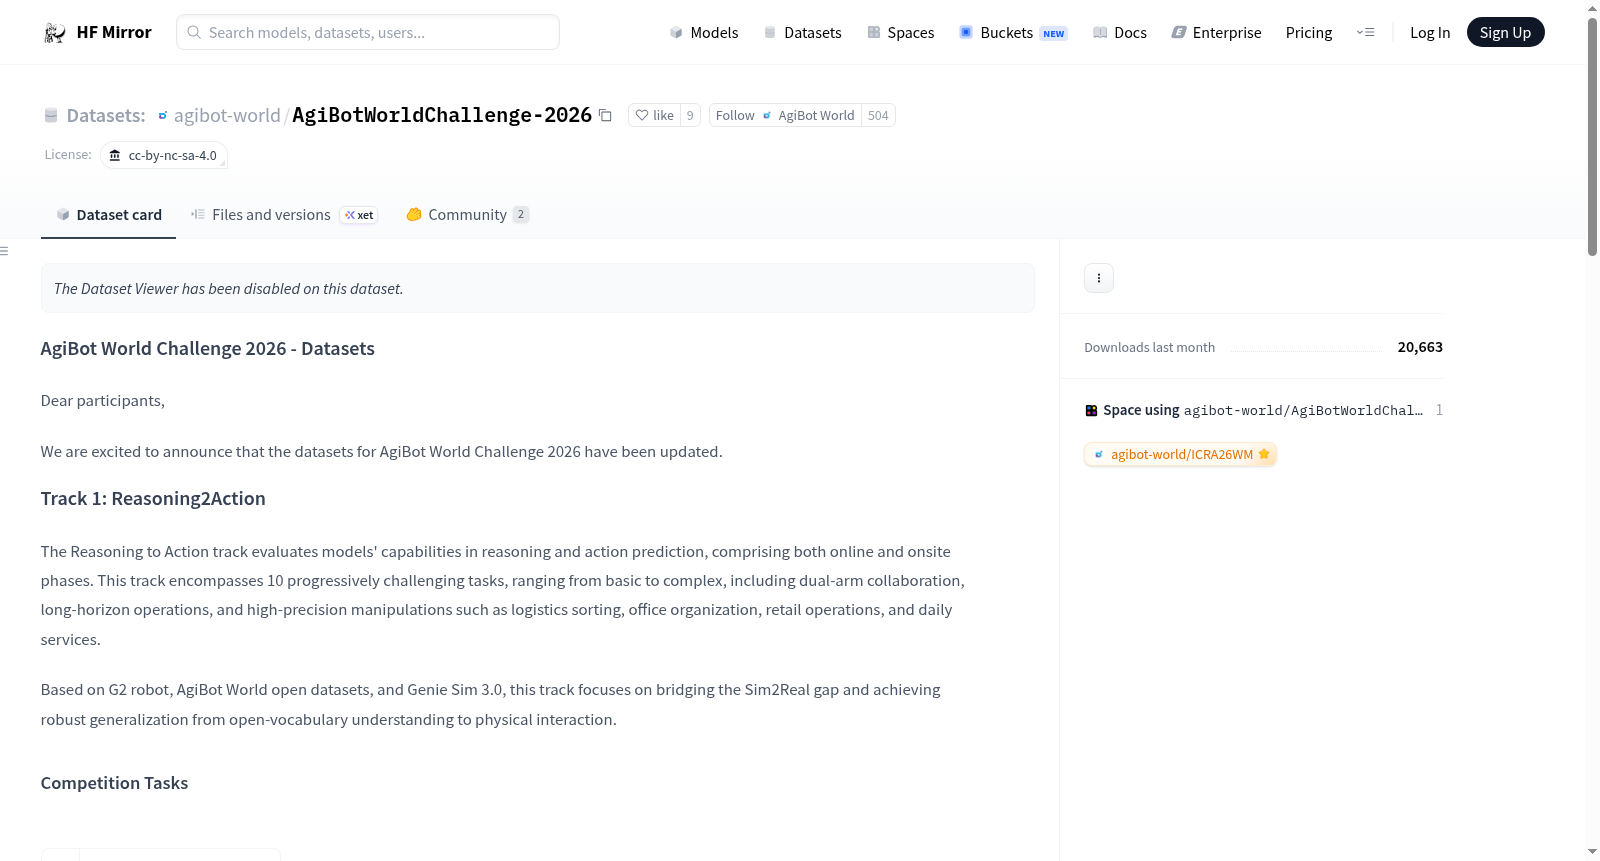Click the AgiBot World avatar in the Follow button
The width and height of the screenshot is (1600, 861).
[767, 116]
